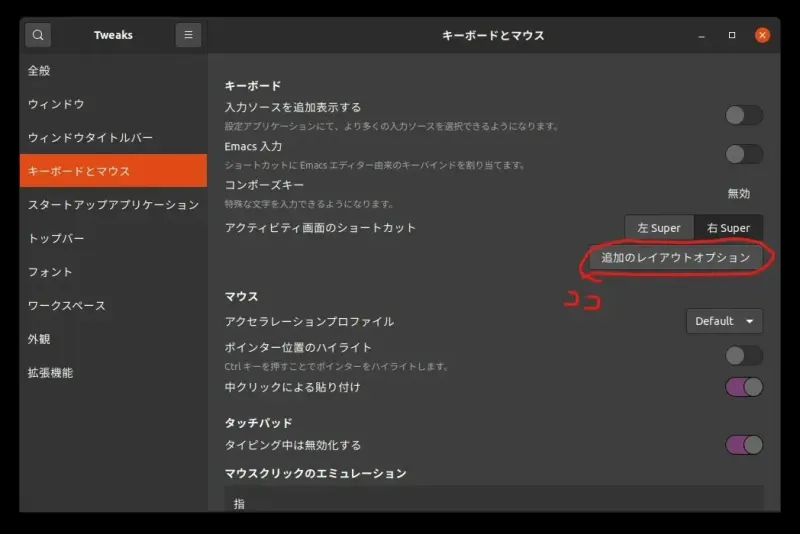Toggle ポインター位置のハイライト switch

pyautogui.click(x=744, y=355)
